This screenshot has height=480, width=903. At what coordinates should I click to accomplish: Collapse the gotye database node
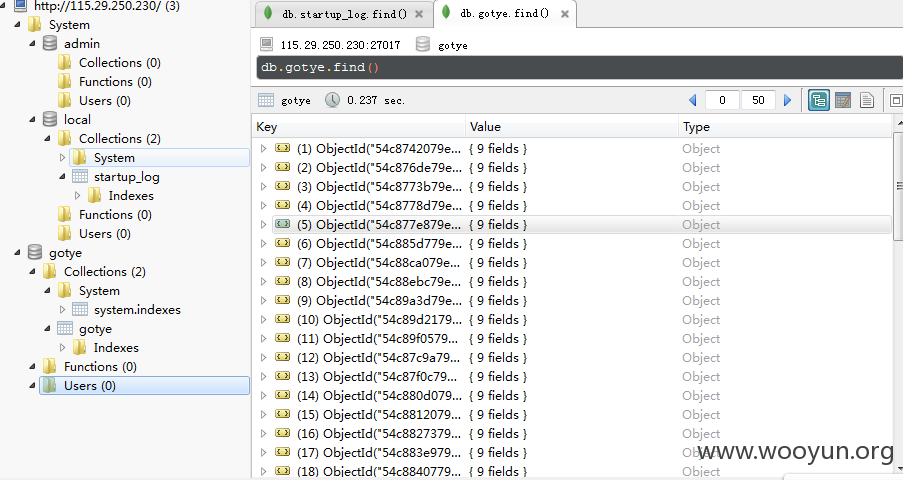[x=17, y=252]
